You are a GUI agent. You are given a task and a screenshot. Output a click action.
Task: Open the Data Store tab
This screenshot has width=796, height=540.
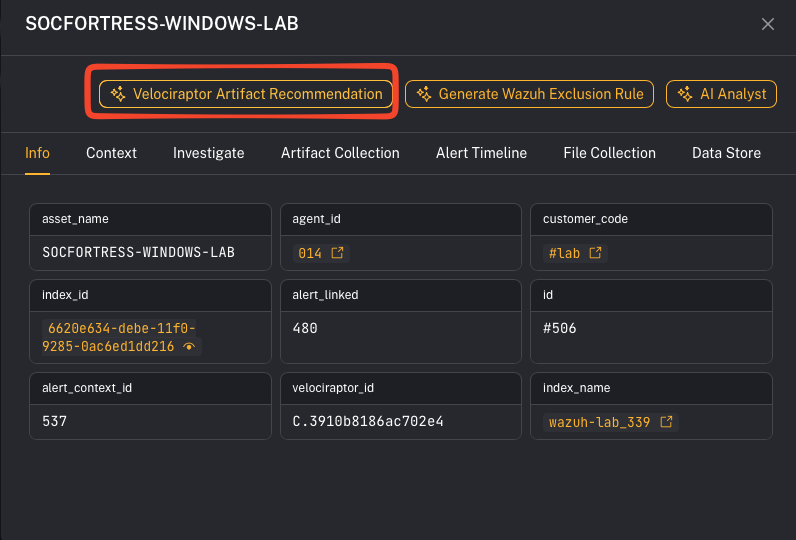pyautogui.click(x=726, y=153)
